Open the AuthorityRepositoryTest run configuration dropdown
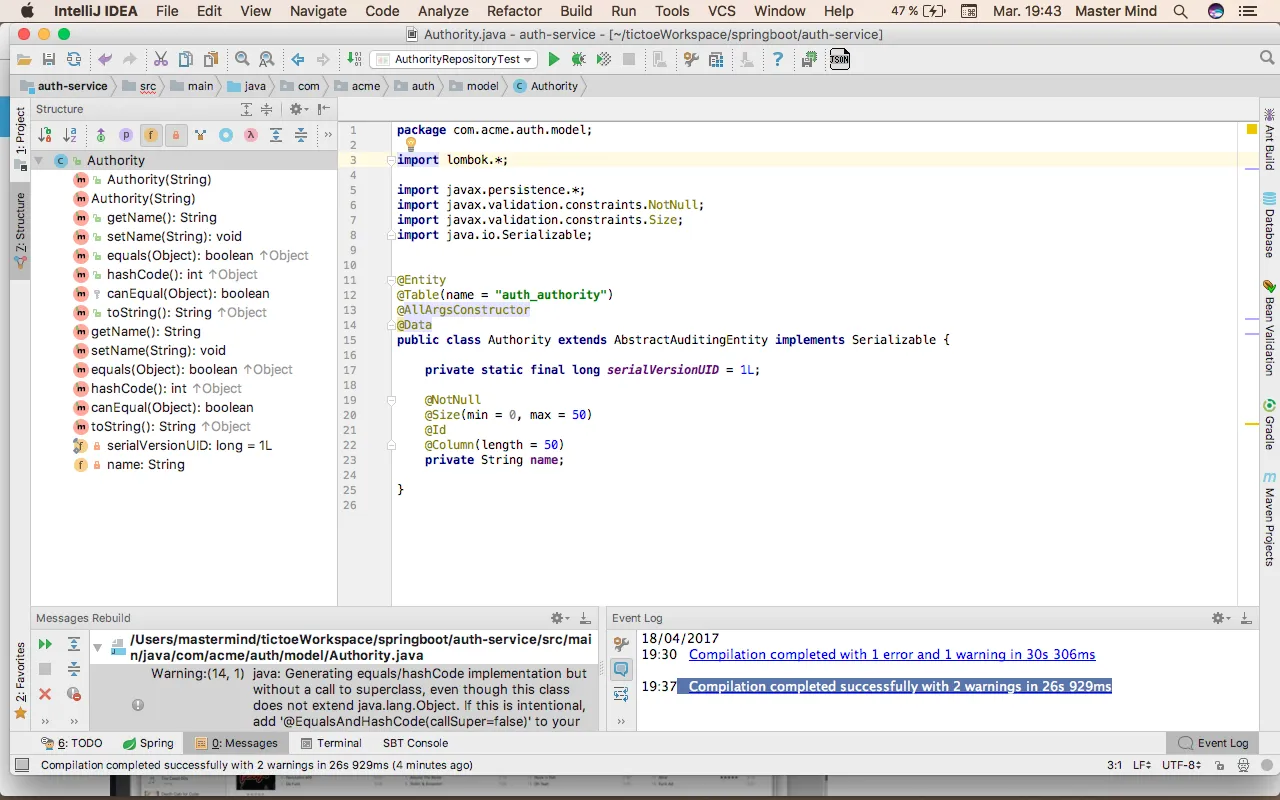The height and width of the screenshot is (800, 1280). (453, 60)
